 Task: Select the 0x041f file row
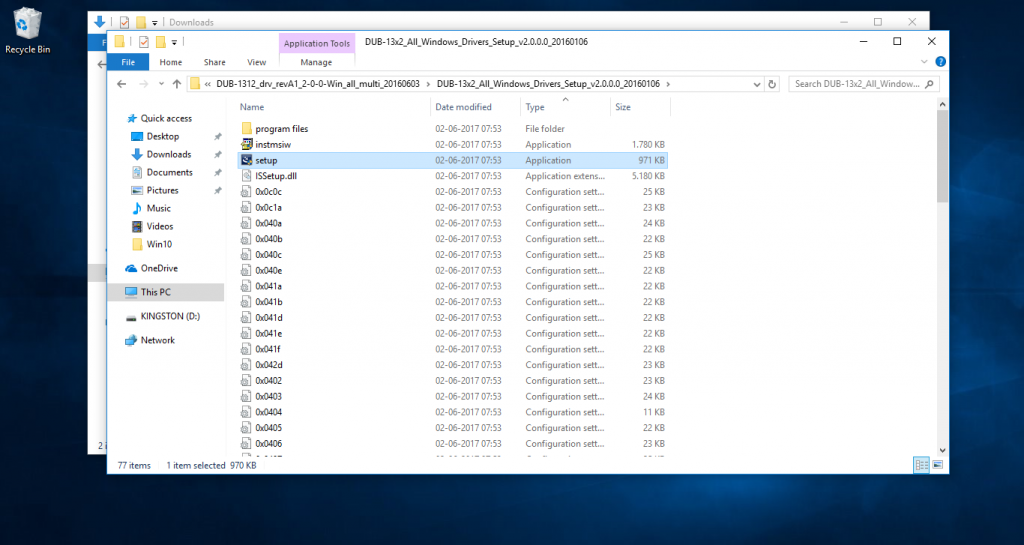pyautogui.click(x=452, y=349)
